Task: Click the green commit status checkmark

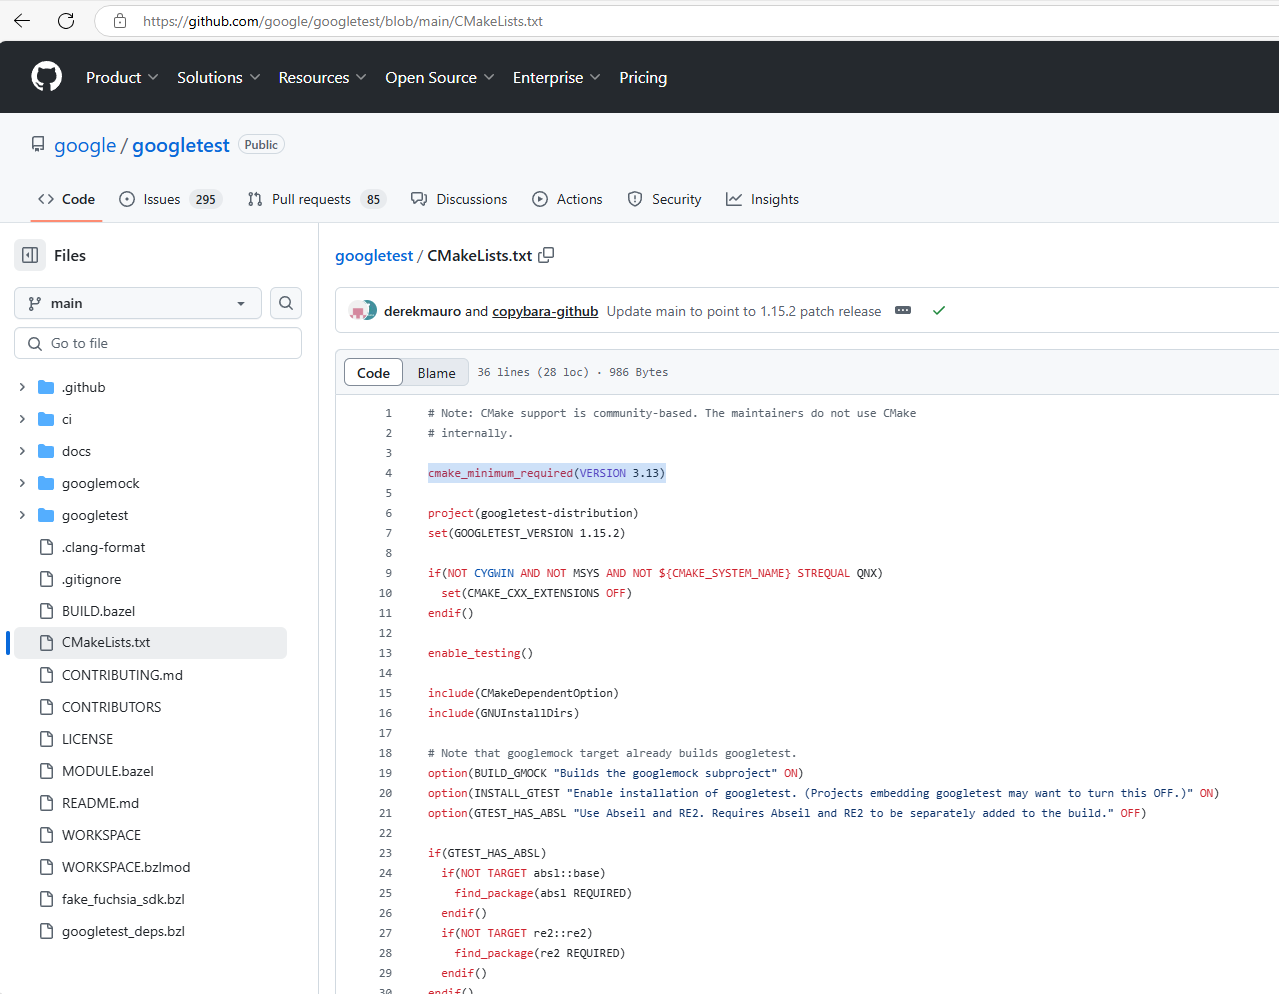Action: 939,311
